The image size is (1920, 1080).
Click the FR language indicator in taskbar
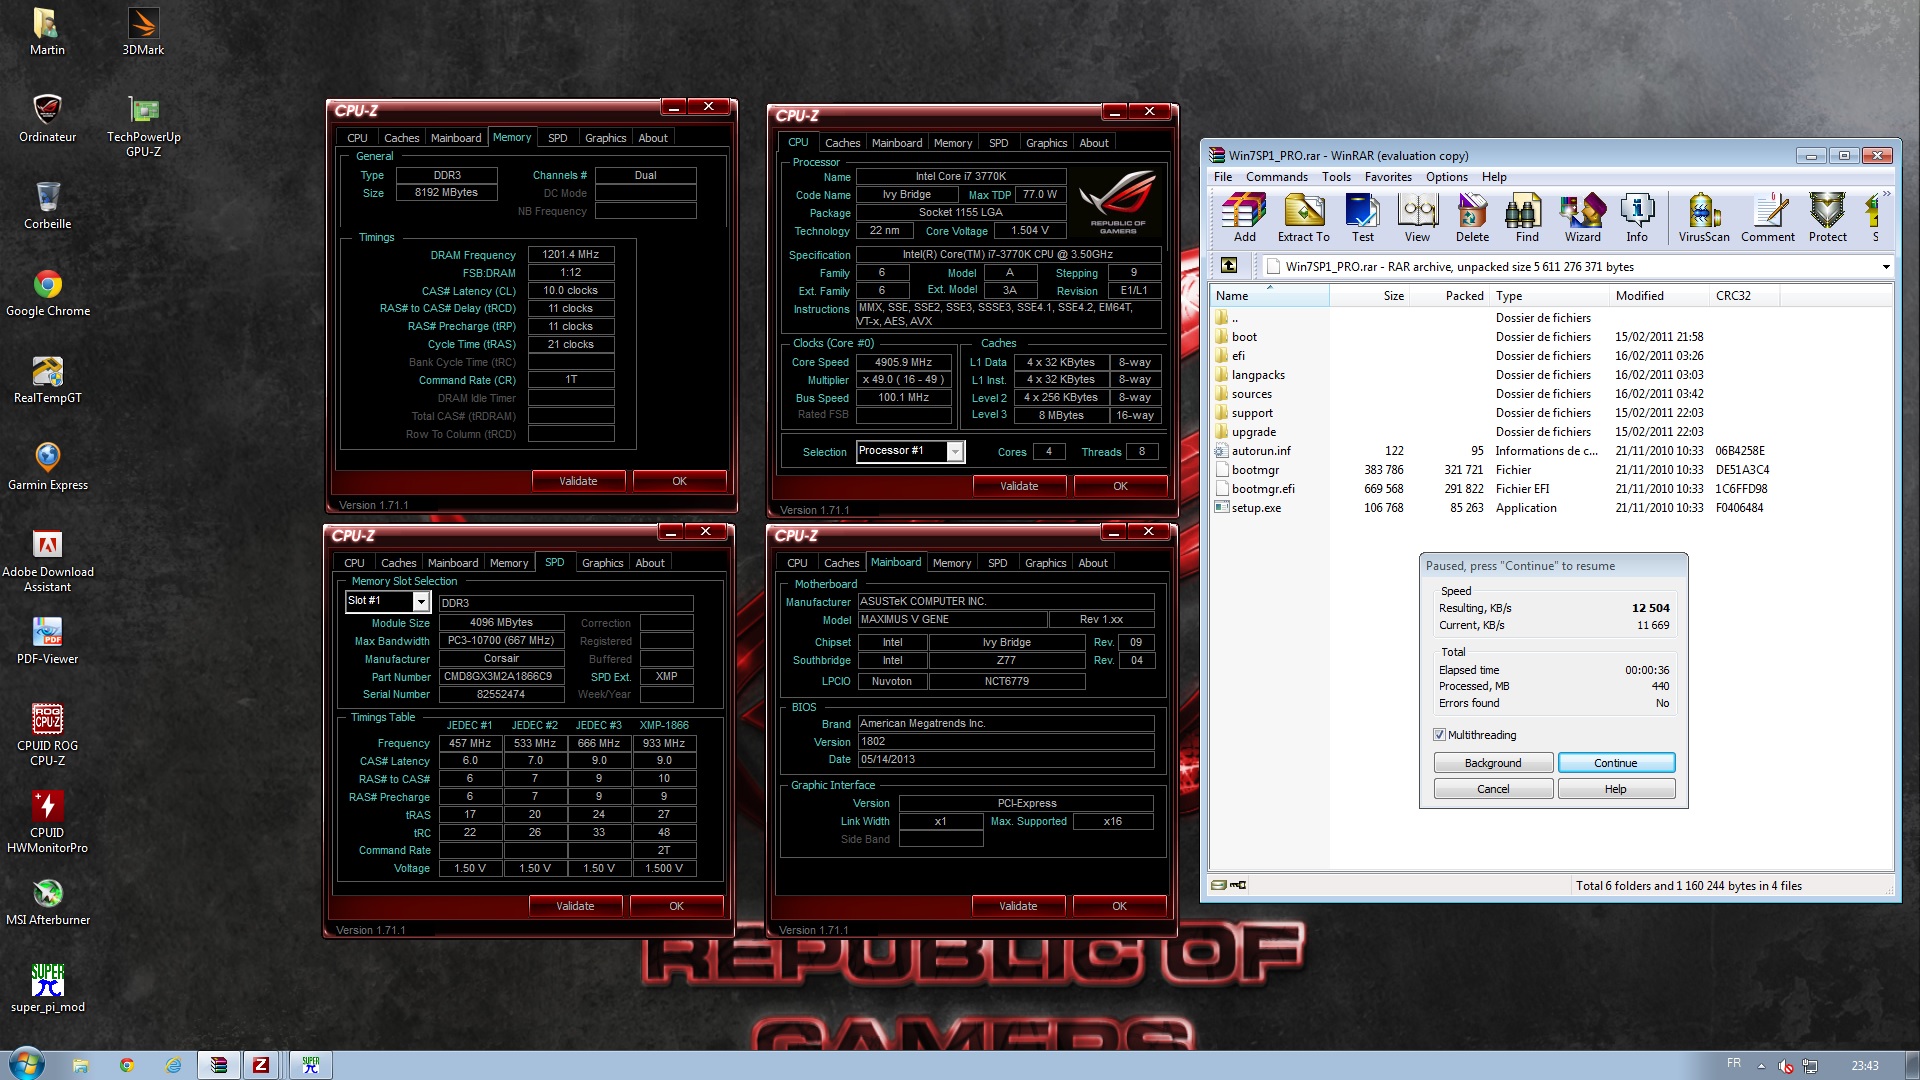coord(1734,1063)
